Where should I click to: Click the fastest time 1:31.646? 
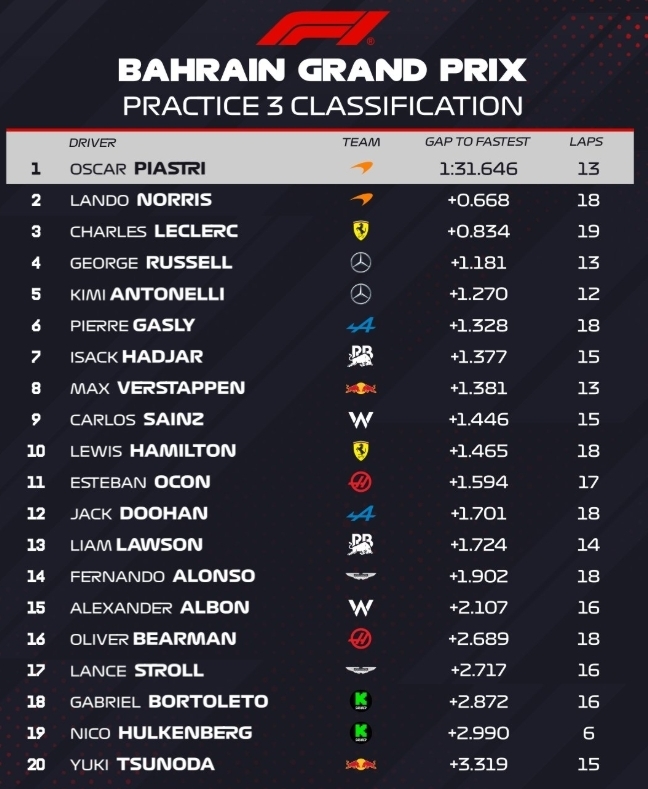point(477,168)
